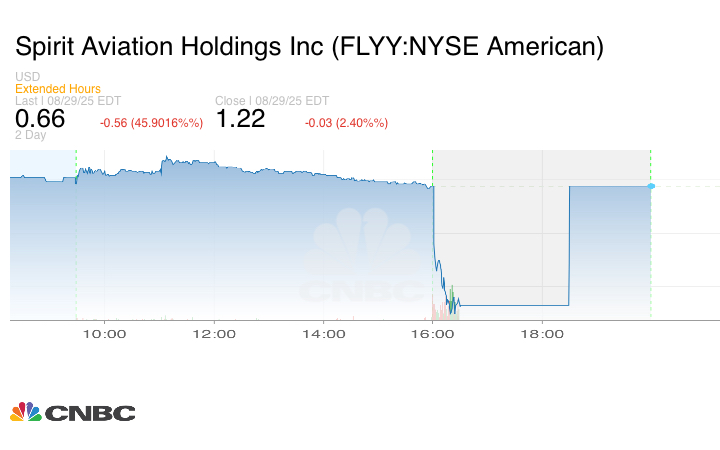Click the last price value 0.66
Image resolution: width=720 pixels, height=450 pixels.
click(40, 119)
